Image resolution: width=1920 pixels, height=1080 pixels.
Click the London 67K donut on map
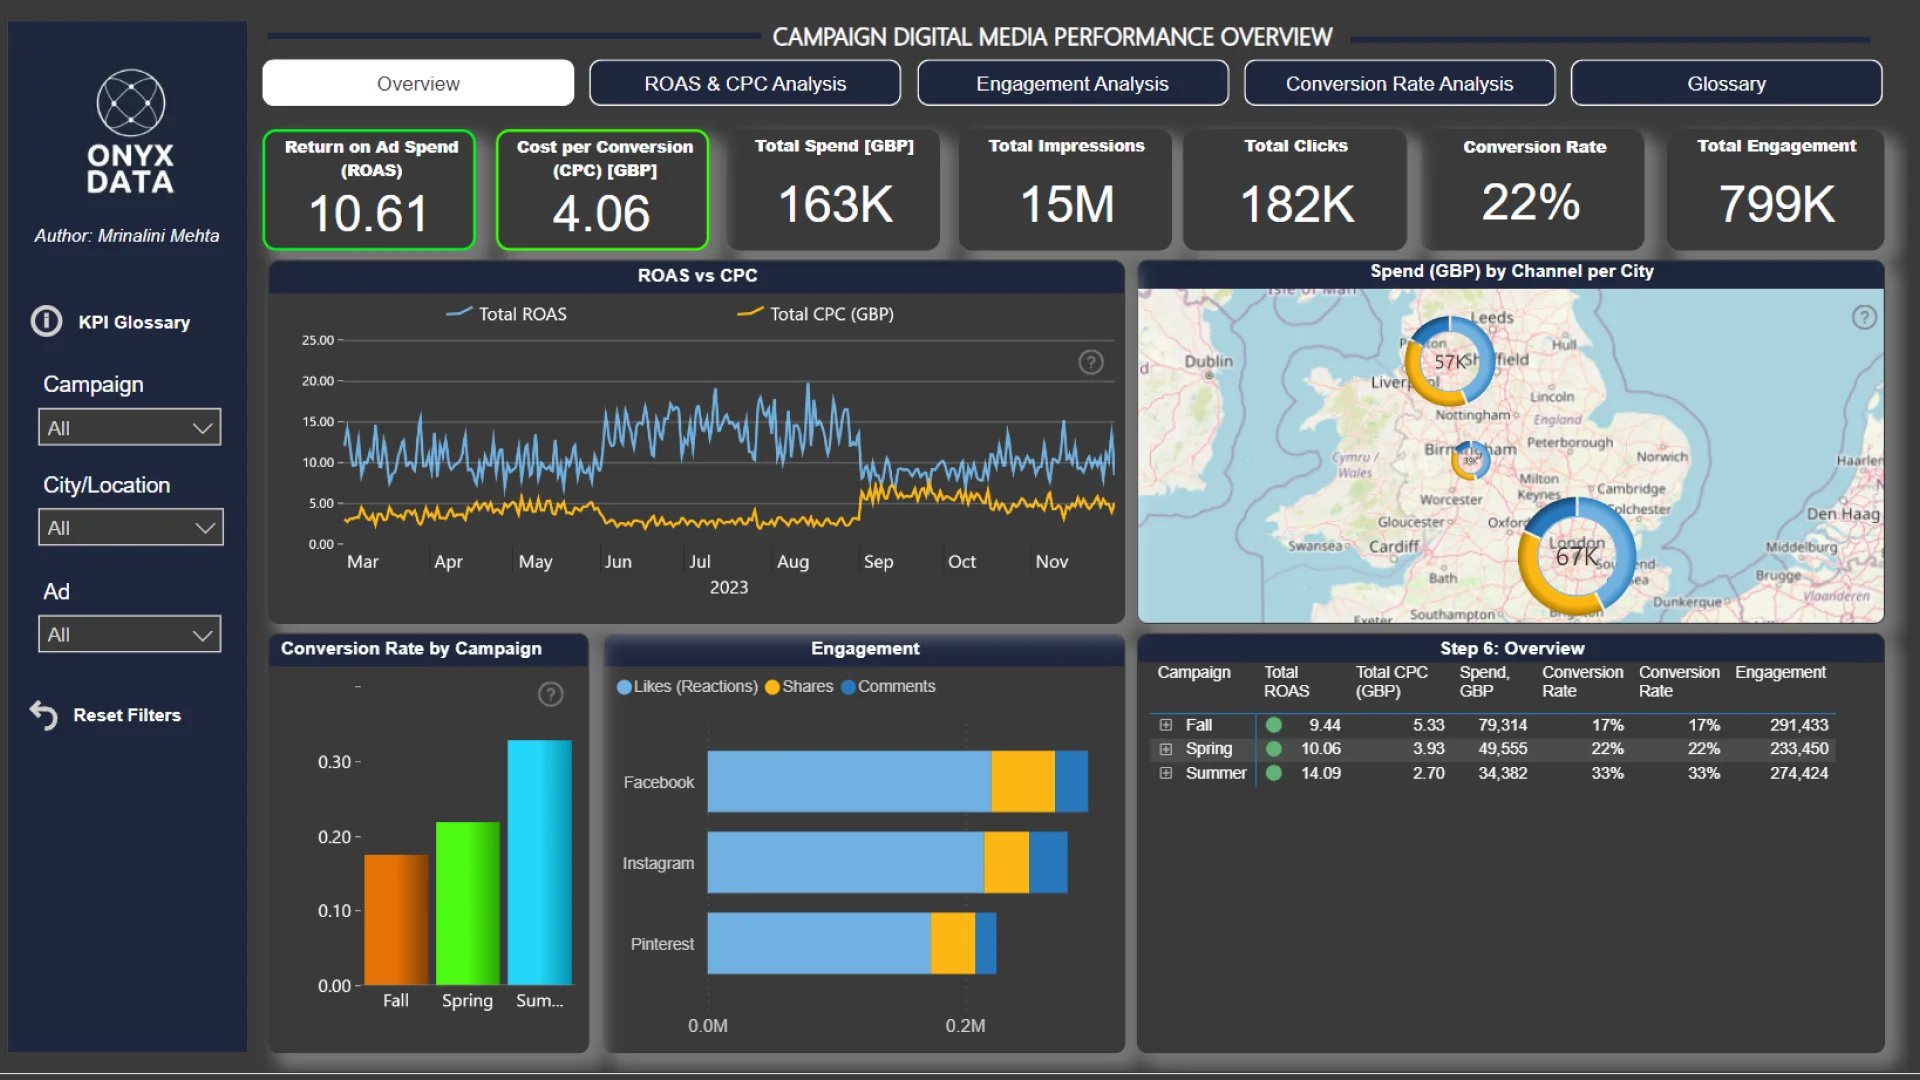pyautogui.click(x=1577, y=556)
